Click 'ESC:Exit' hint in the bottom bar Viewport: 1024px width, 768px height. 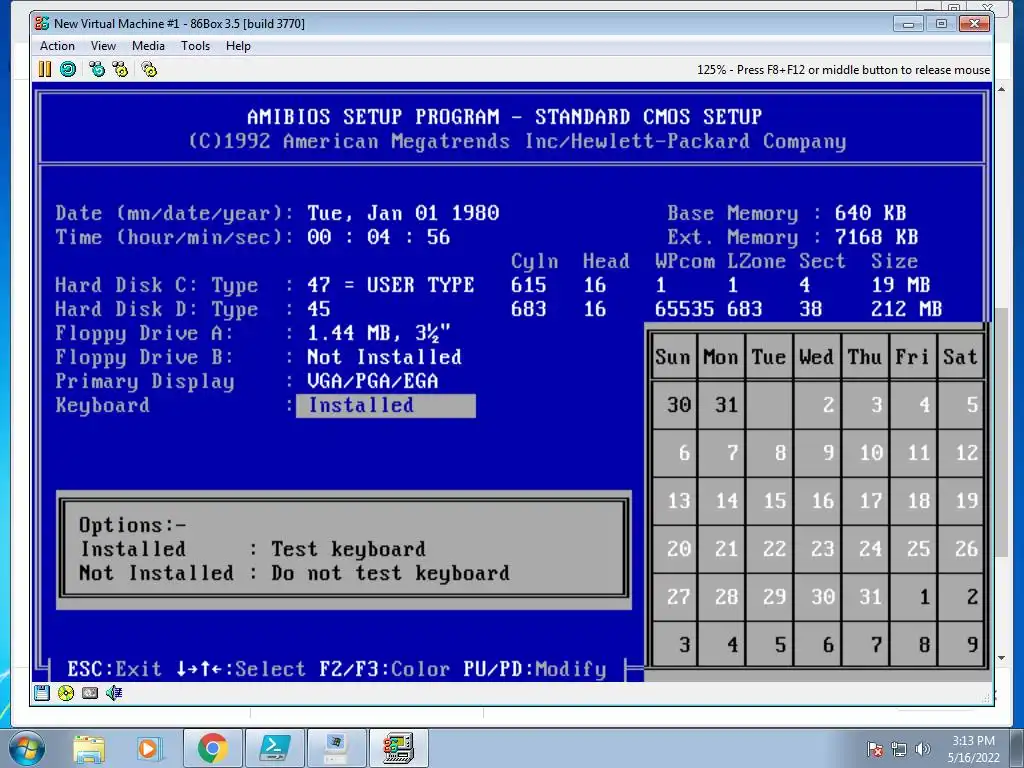(114, 669)
